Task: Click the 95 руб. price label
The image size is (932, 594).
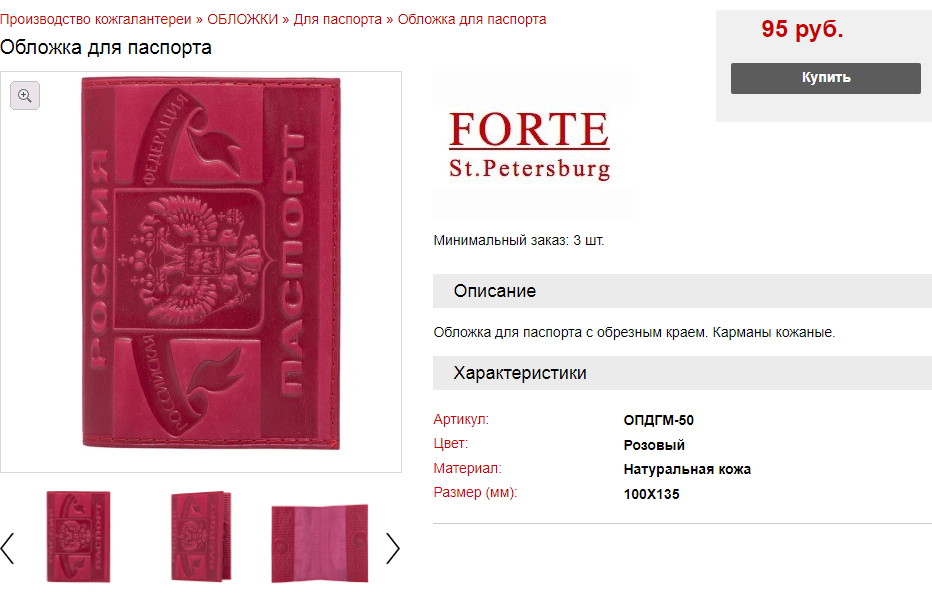Action: (802, 29)
